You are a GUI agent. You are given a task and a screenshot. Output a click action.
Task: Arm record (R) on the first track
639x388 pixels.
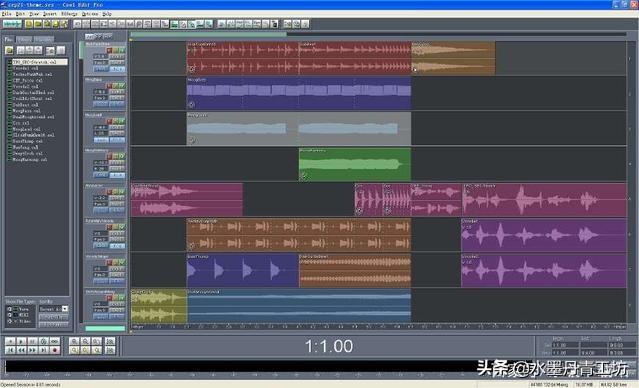[109, 51]
